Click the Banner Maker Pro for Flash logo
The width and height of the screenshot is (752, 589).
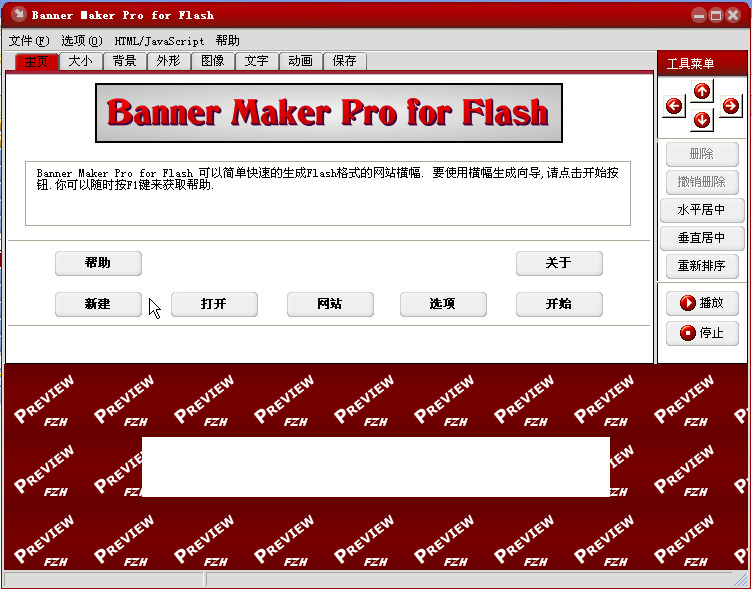click(329, 113)
